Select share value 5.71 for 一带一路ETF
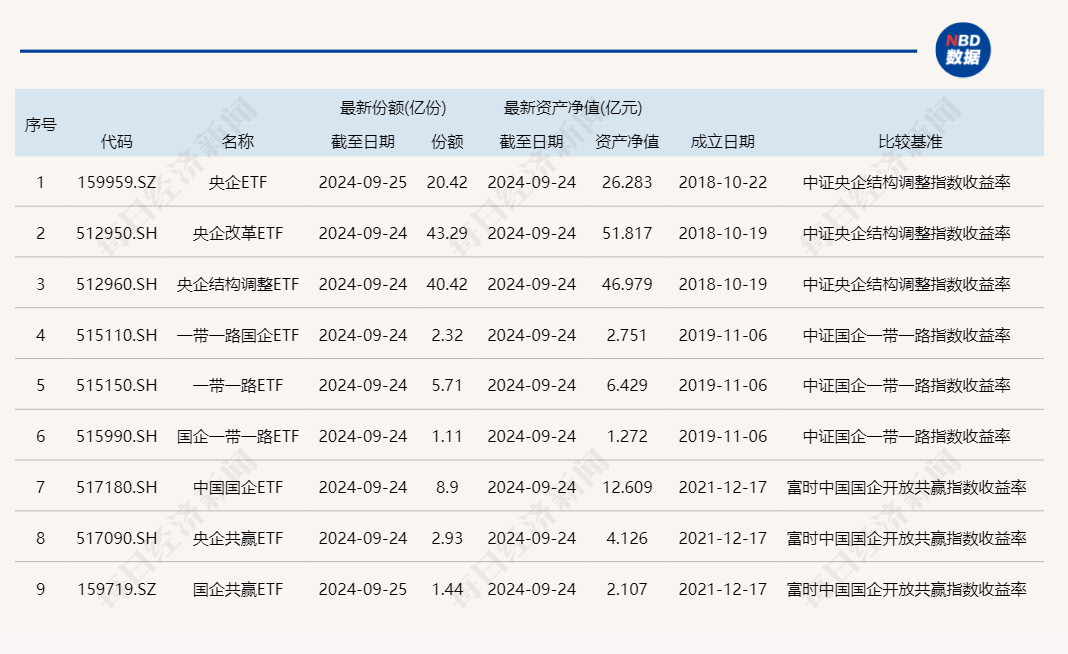This screenshot has height=654, width=1068. [x=447, y=386]
